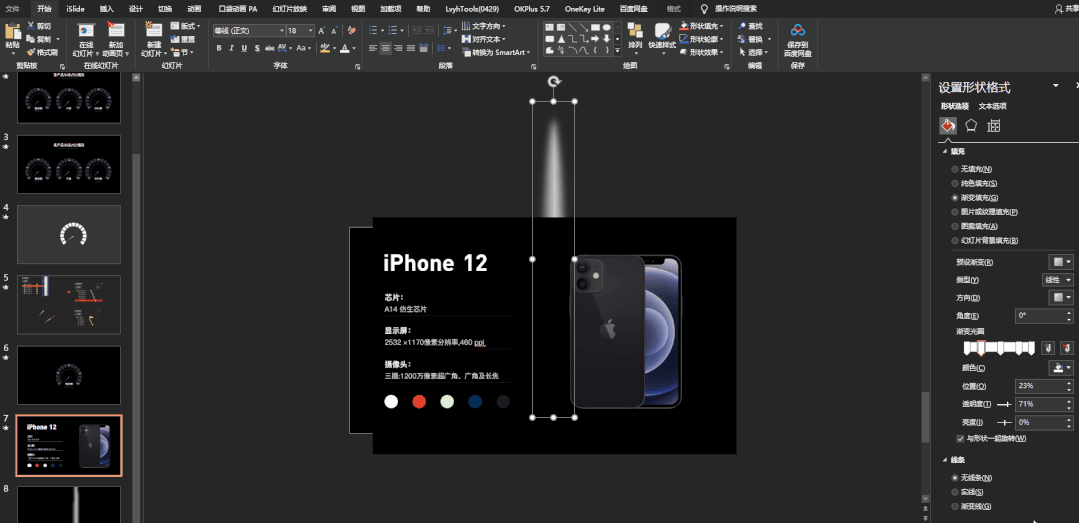Toggle underline formatting
Viewport: 1079px width, 523px height.
tap(244, 48)
